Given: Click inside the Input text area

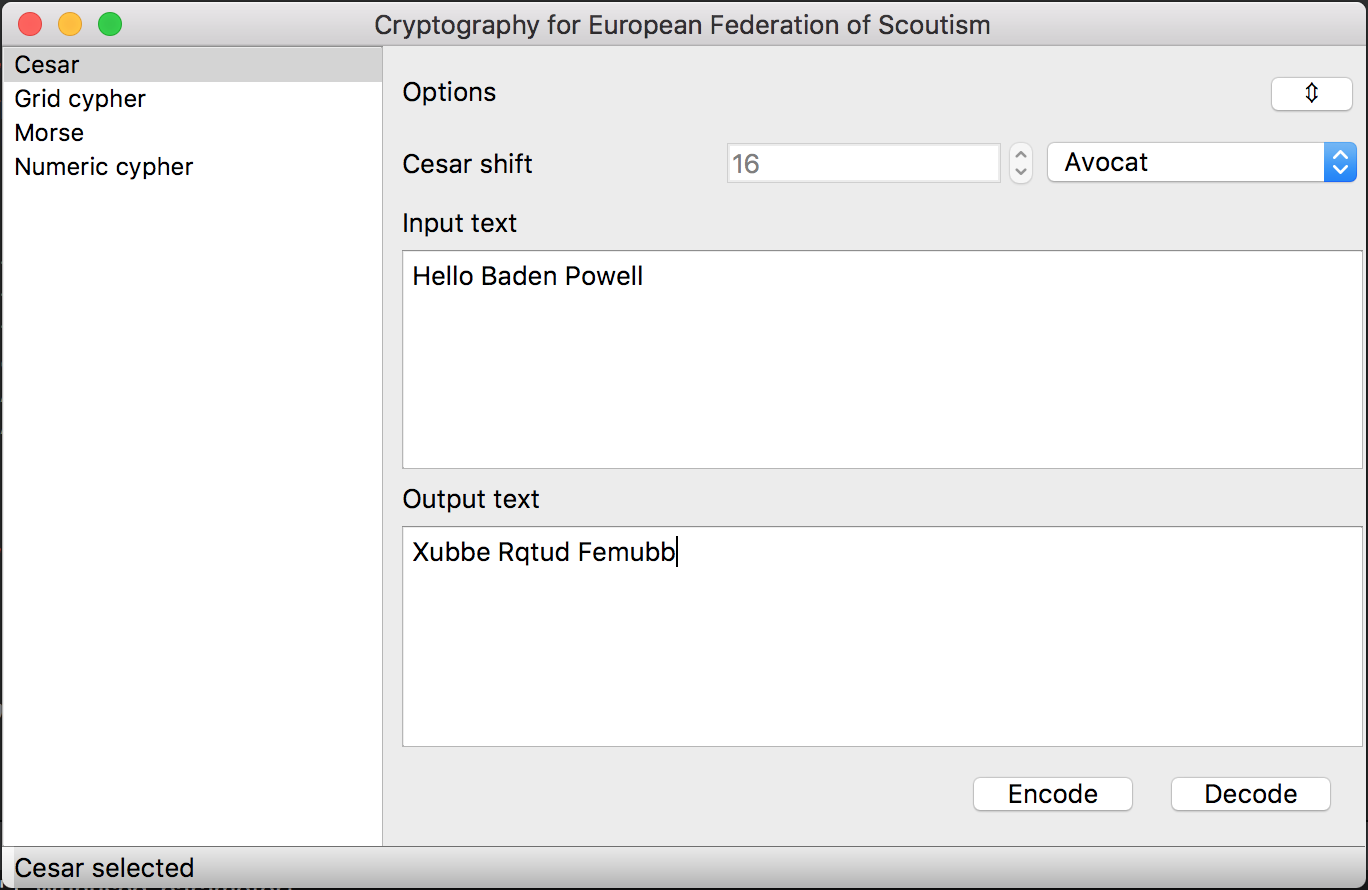Looking at the screenshot, I should coord(882,359).
